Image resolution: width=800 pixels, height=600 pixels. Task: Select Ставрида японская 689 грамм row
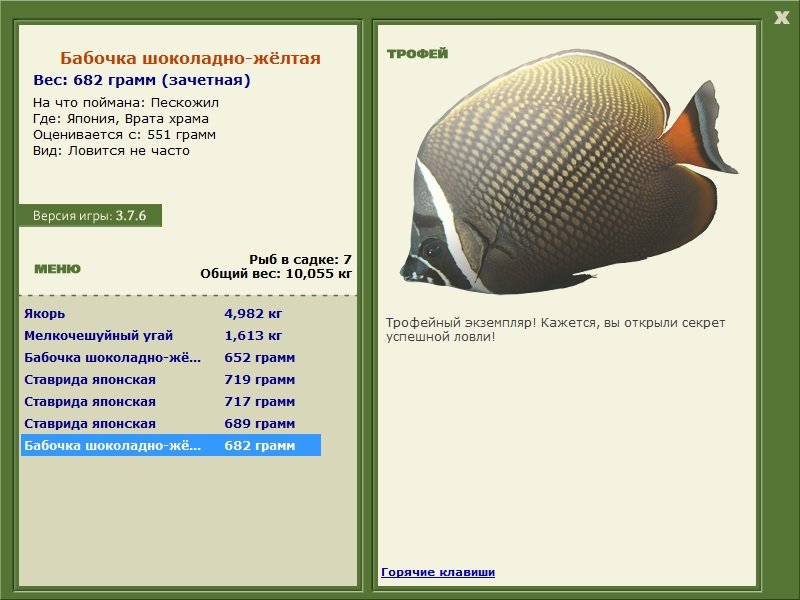[x=170, y=423]
